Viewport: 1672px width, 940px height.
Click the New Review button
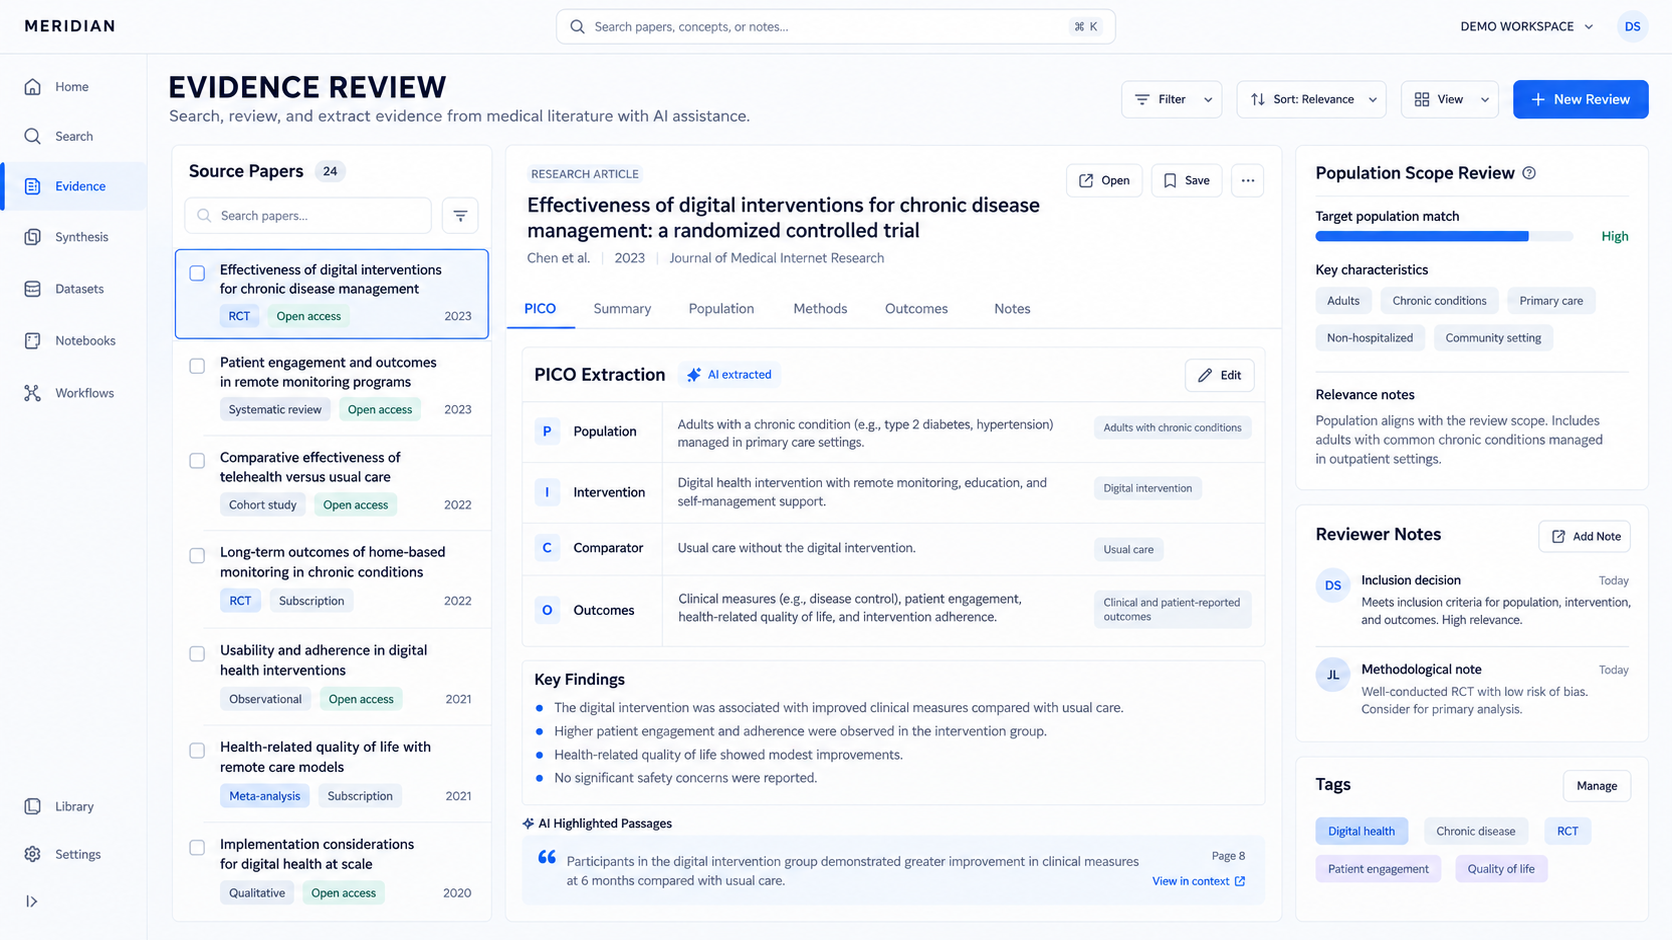[1580, 99]
